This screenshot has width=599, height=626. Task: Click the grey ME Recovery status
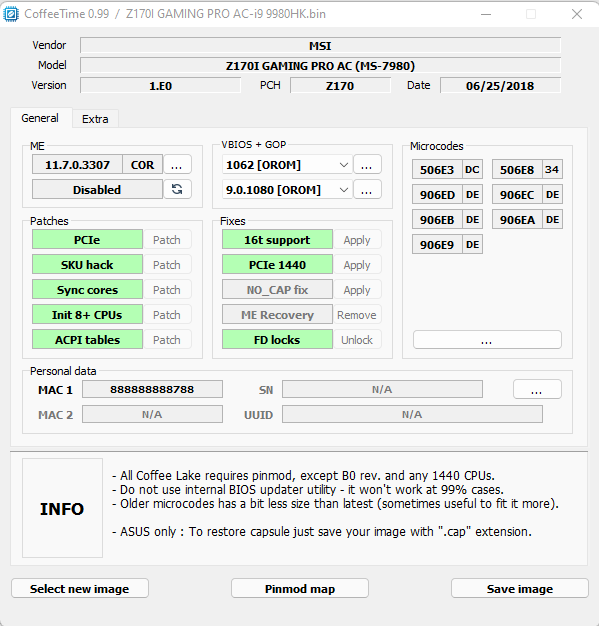click(278, 315)
